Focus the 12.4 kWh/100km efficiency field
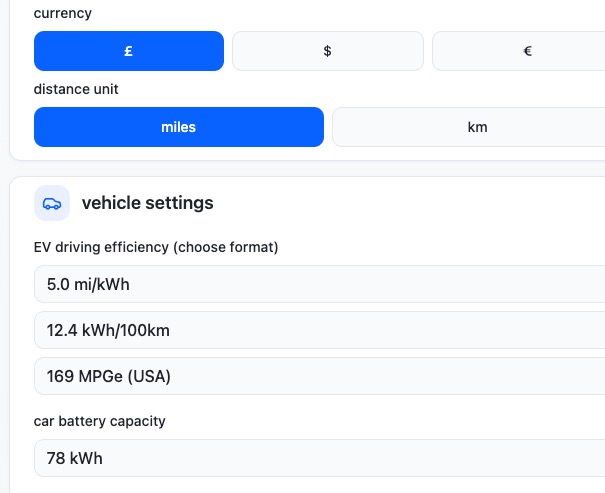 tap(320, 330)
